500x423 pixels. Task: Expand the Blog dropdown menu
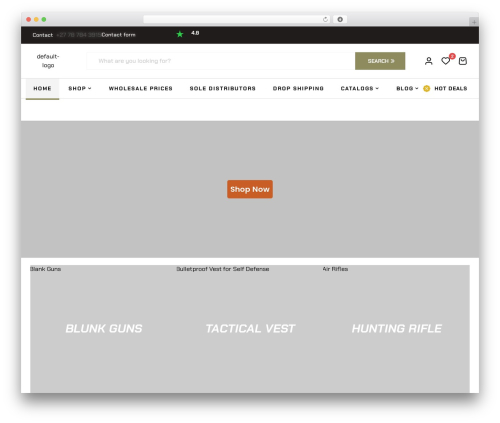tap(407, 88)
